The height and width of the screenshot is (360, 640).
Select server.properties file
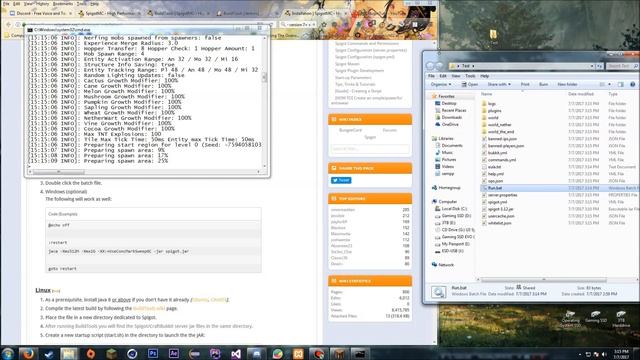pos(502,195)
